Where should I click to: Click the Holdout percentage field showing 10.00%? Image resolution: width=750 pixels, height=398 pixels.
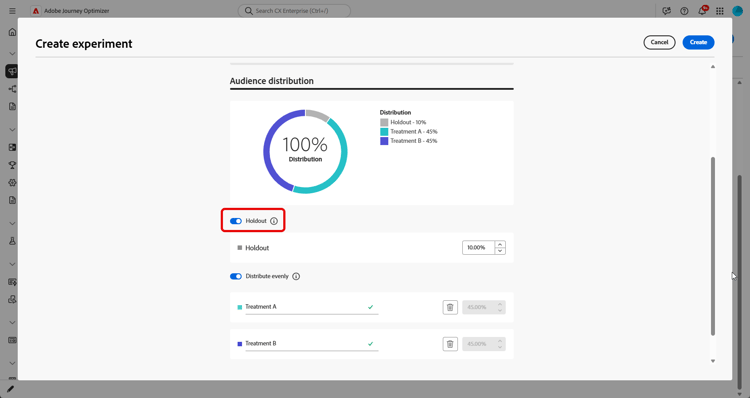(478, 248)
